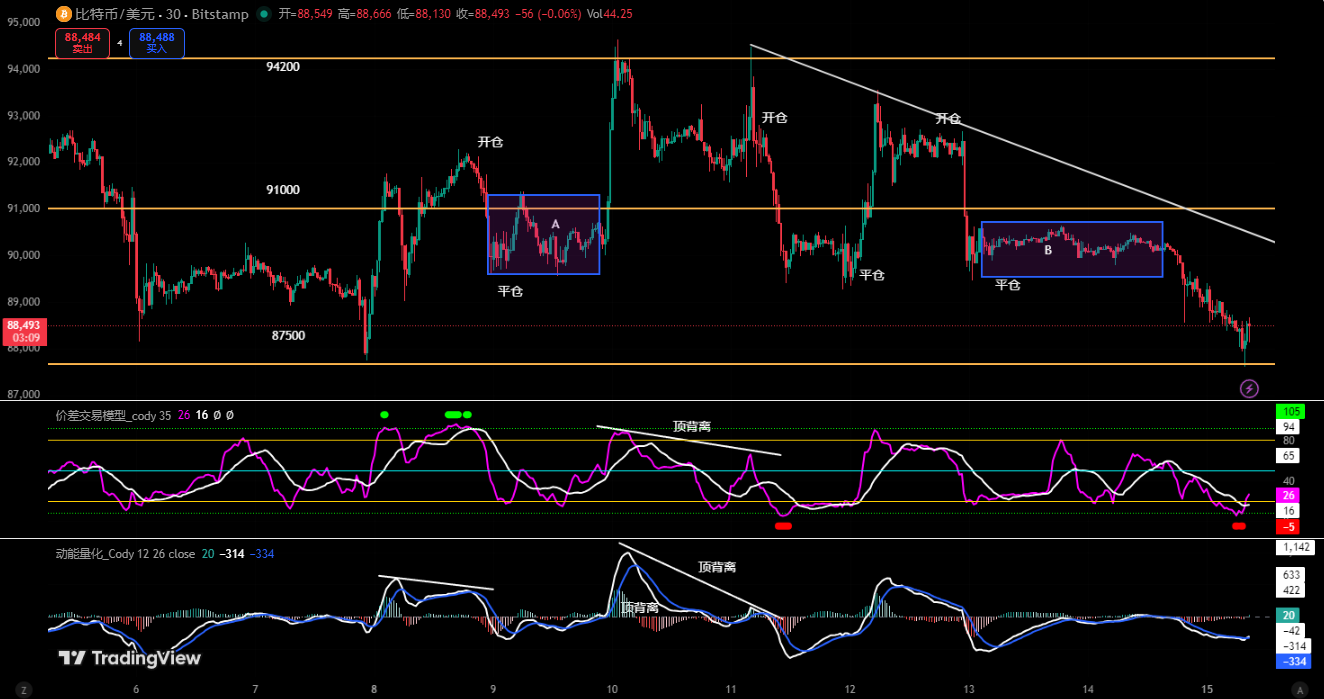The width and height of the screenshot is (1324, 699).
Task: Click the green market status dot in header
Action: [263, 14]
